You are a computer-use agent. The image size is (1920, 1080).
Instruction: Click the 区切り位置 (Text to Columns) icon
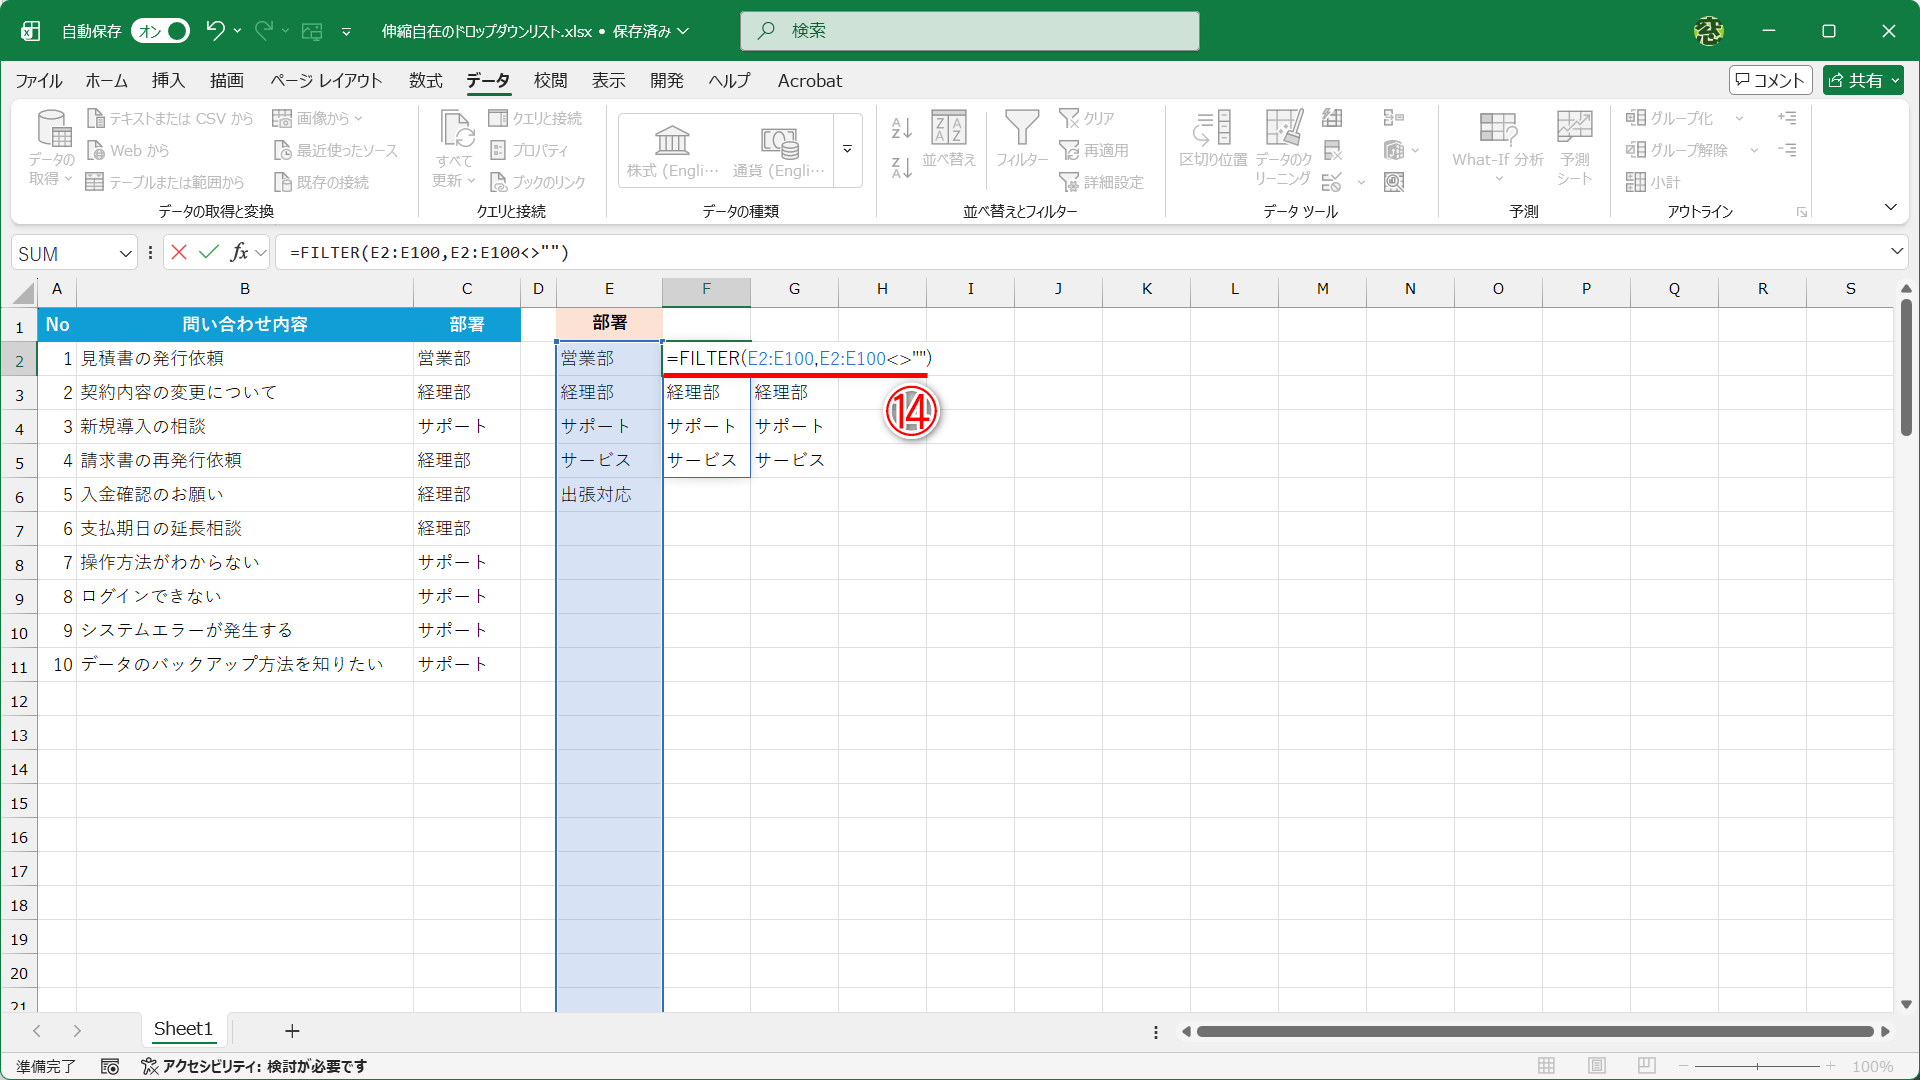point(1212,145)
